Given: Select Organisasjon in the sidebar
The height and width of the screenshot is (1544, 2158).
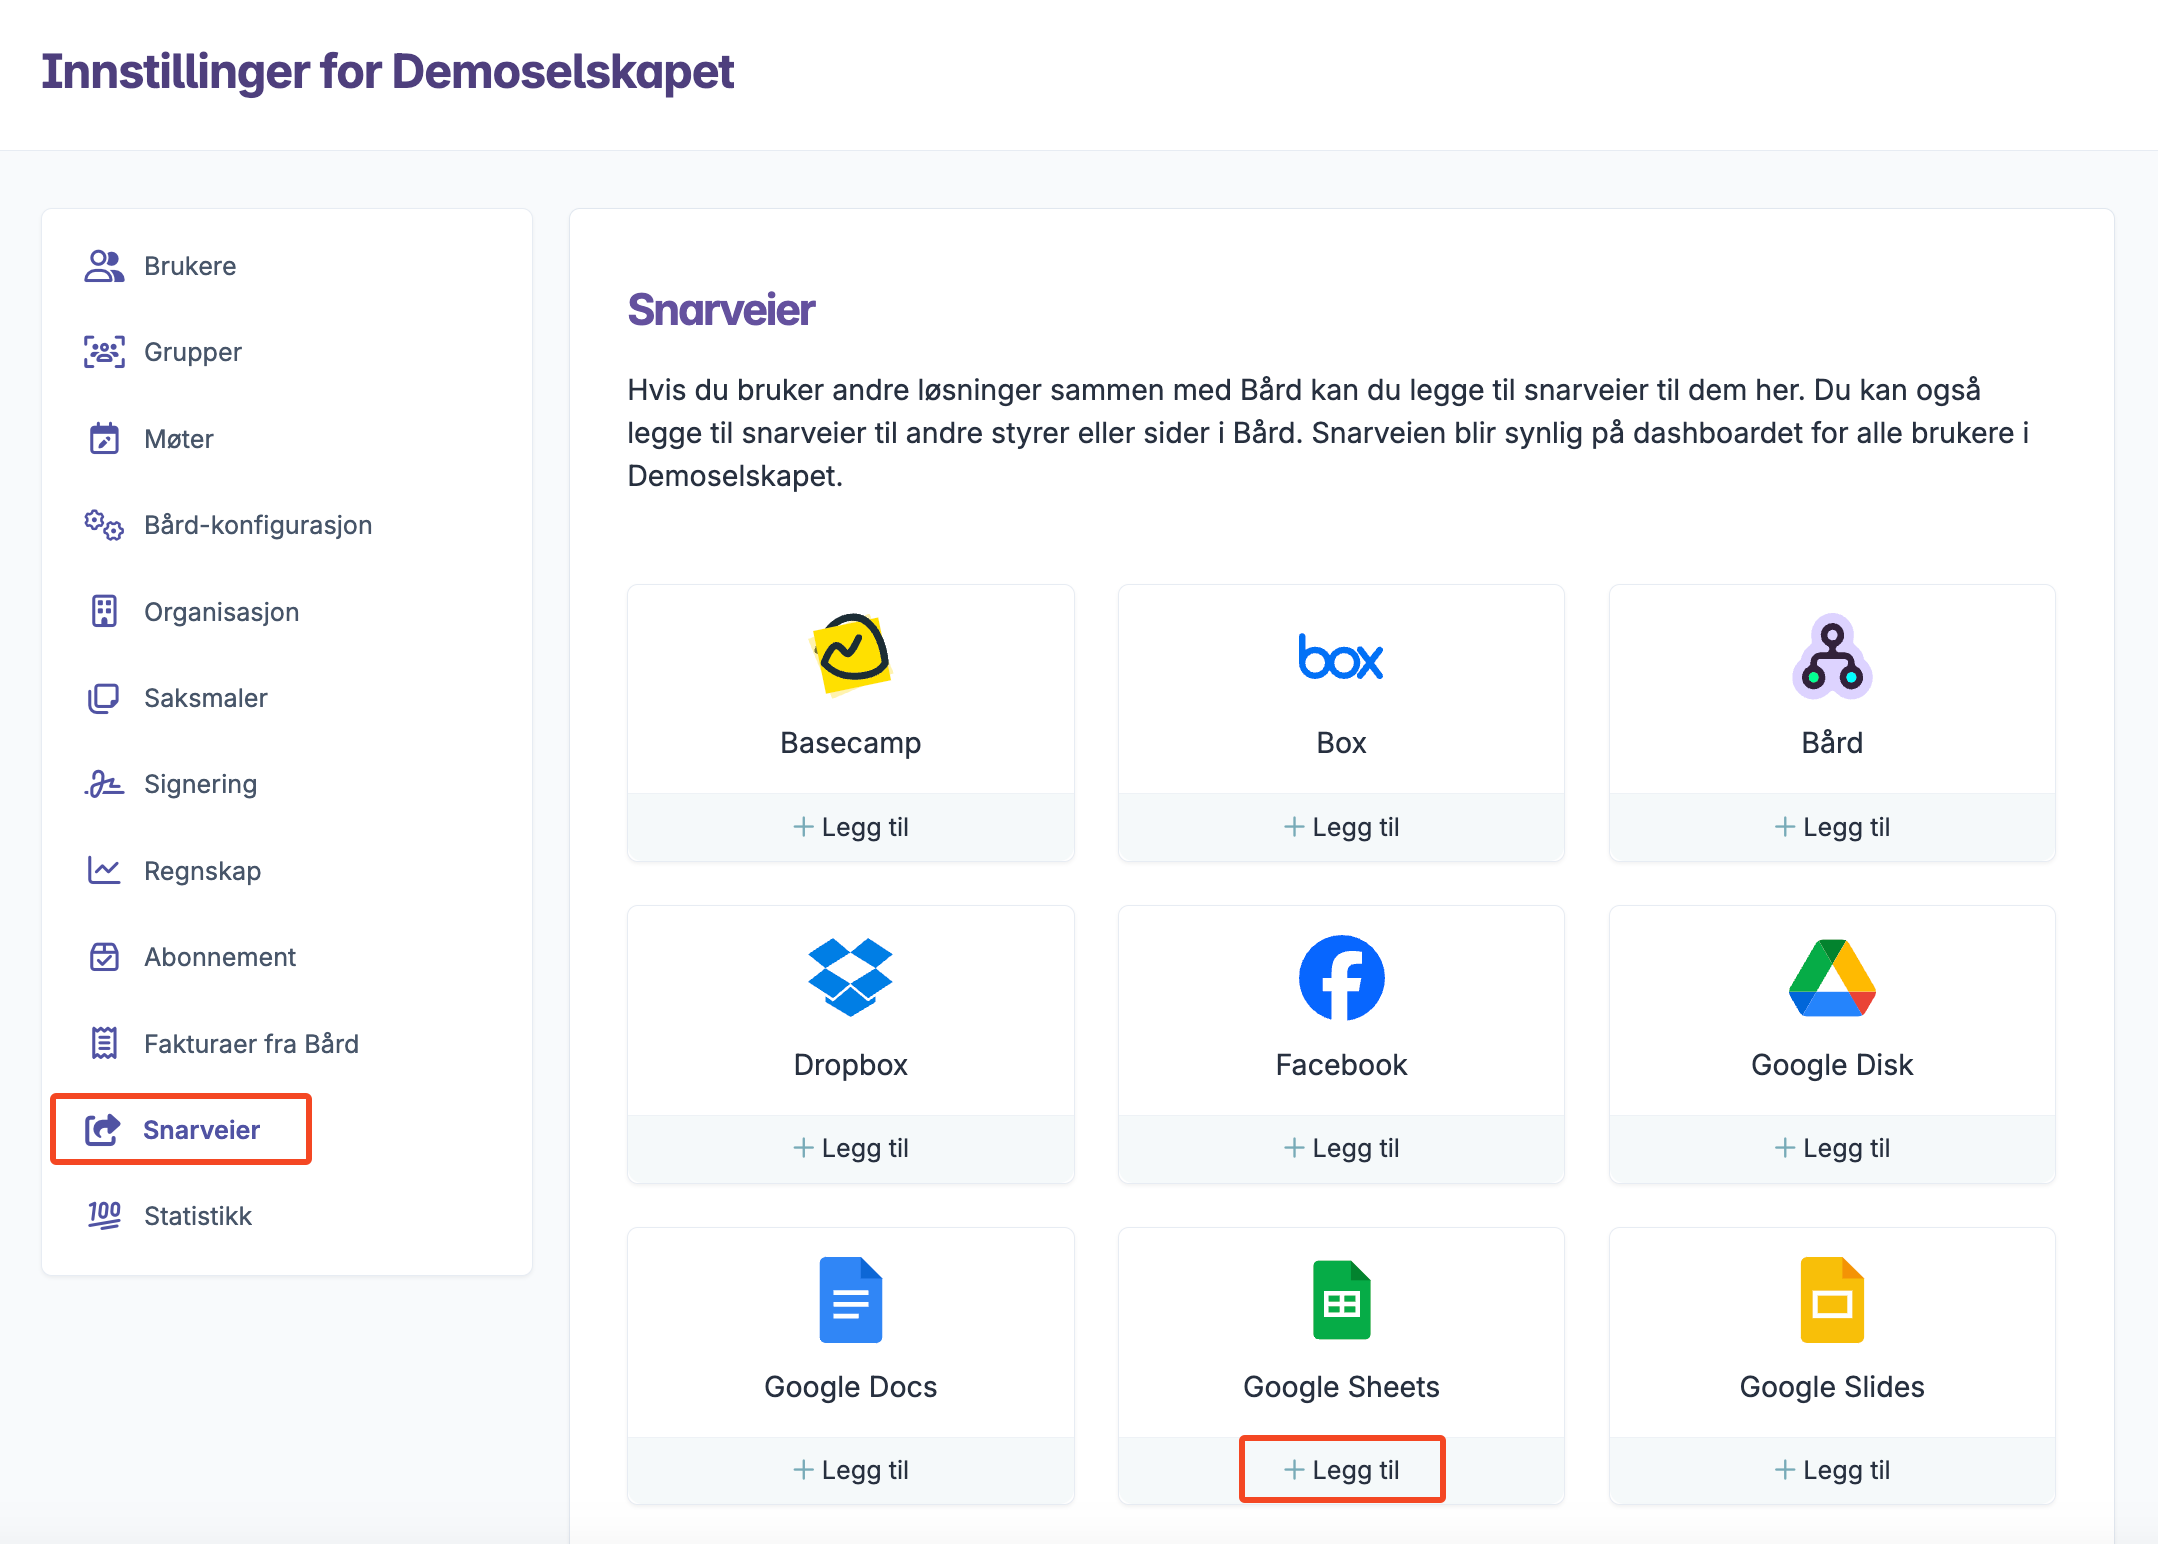Looking at the screenshot, I should [x=221, y=611].
